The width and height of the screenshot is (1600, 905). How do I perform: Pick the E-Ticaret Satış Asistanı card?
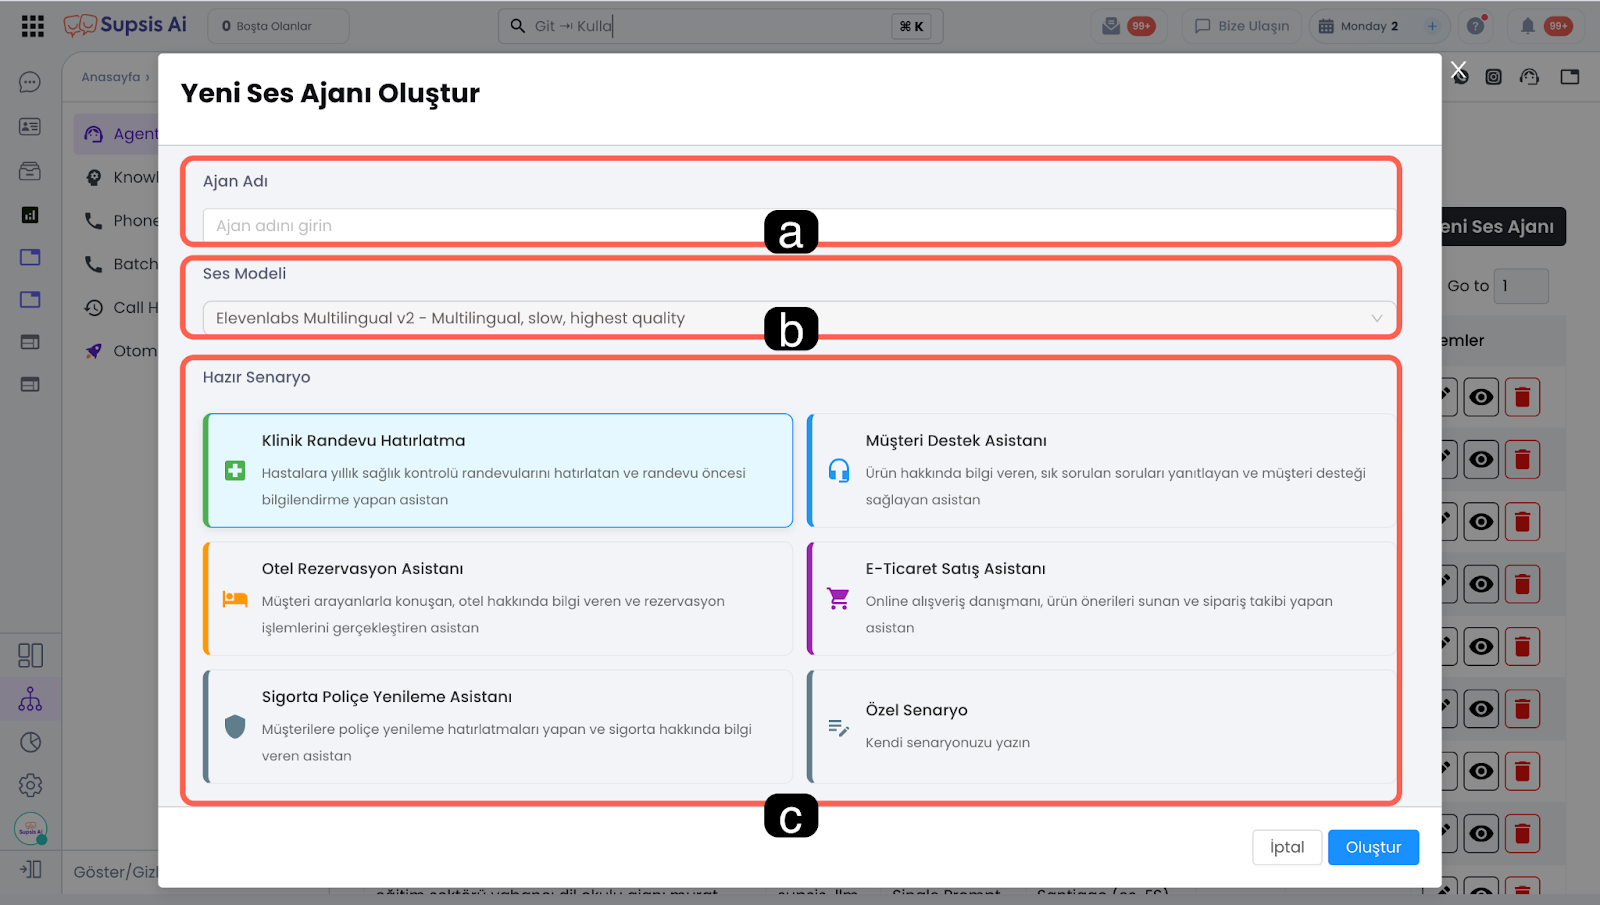tap(1100, 598)
